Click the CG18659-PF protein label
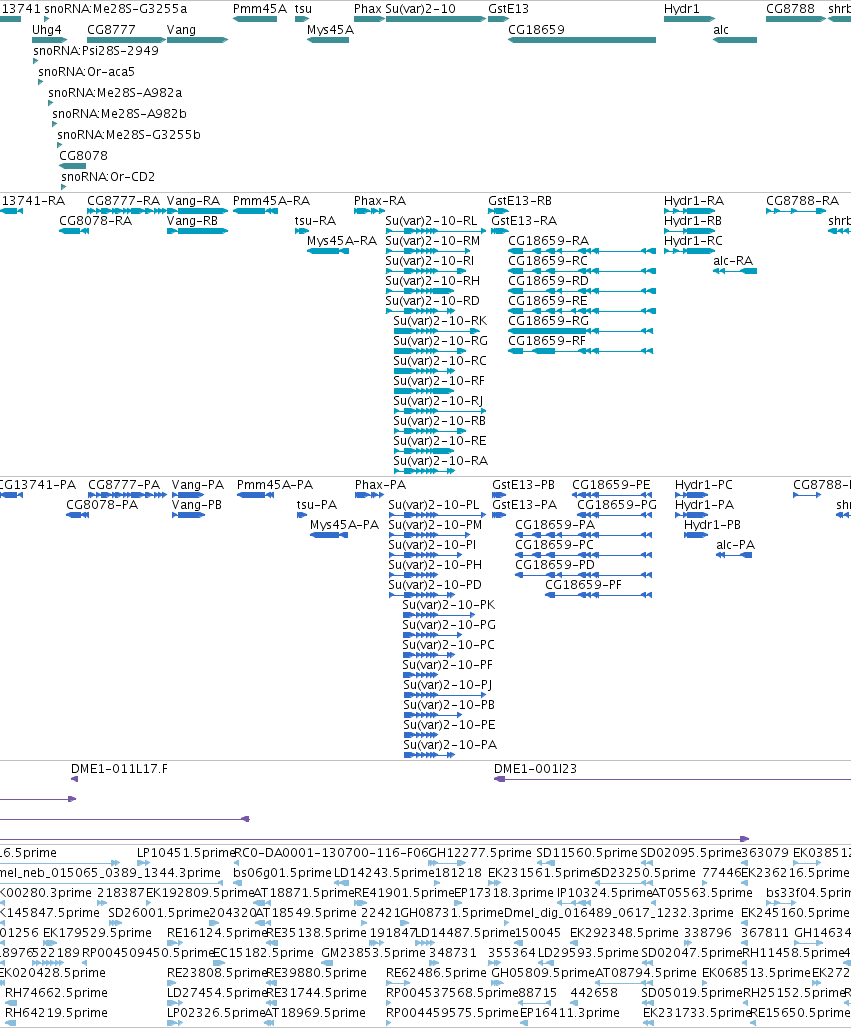 coord(584,584)
